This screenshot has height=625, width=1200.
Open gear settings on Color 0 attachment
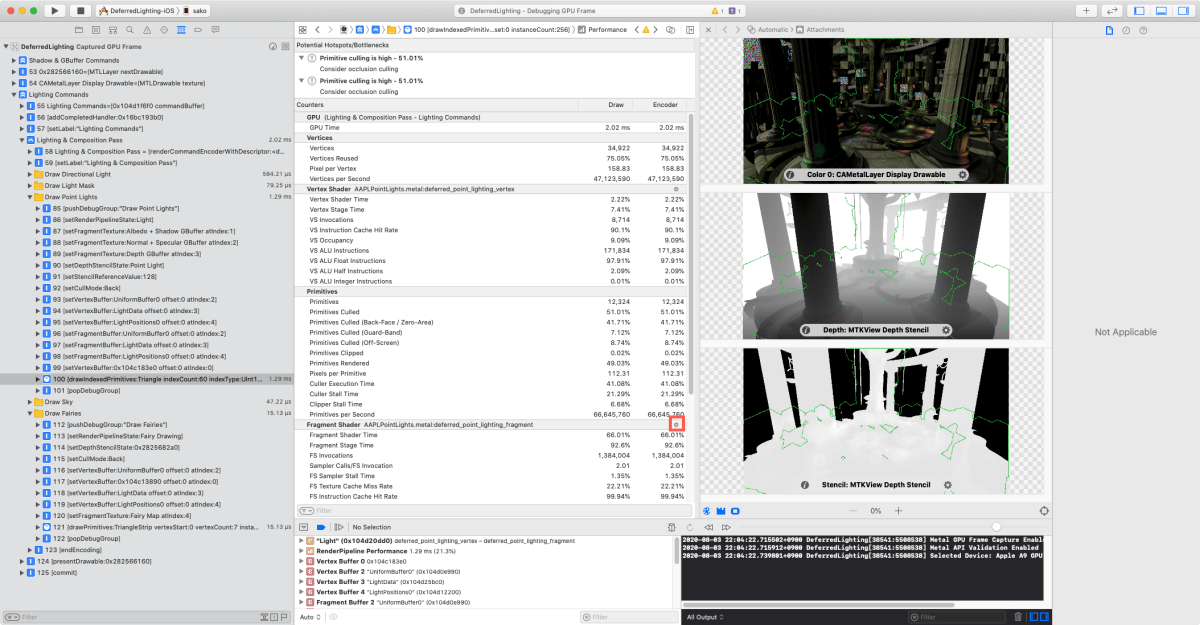tap(962, 174)
